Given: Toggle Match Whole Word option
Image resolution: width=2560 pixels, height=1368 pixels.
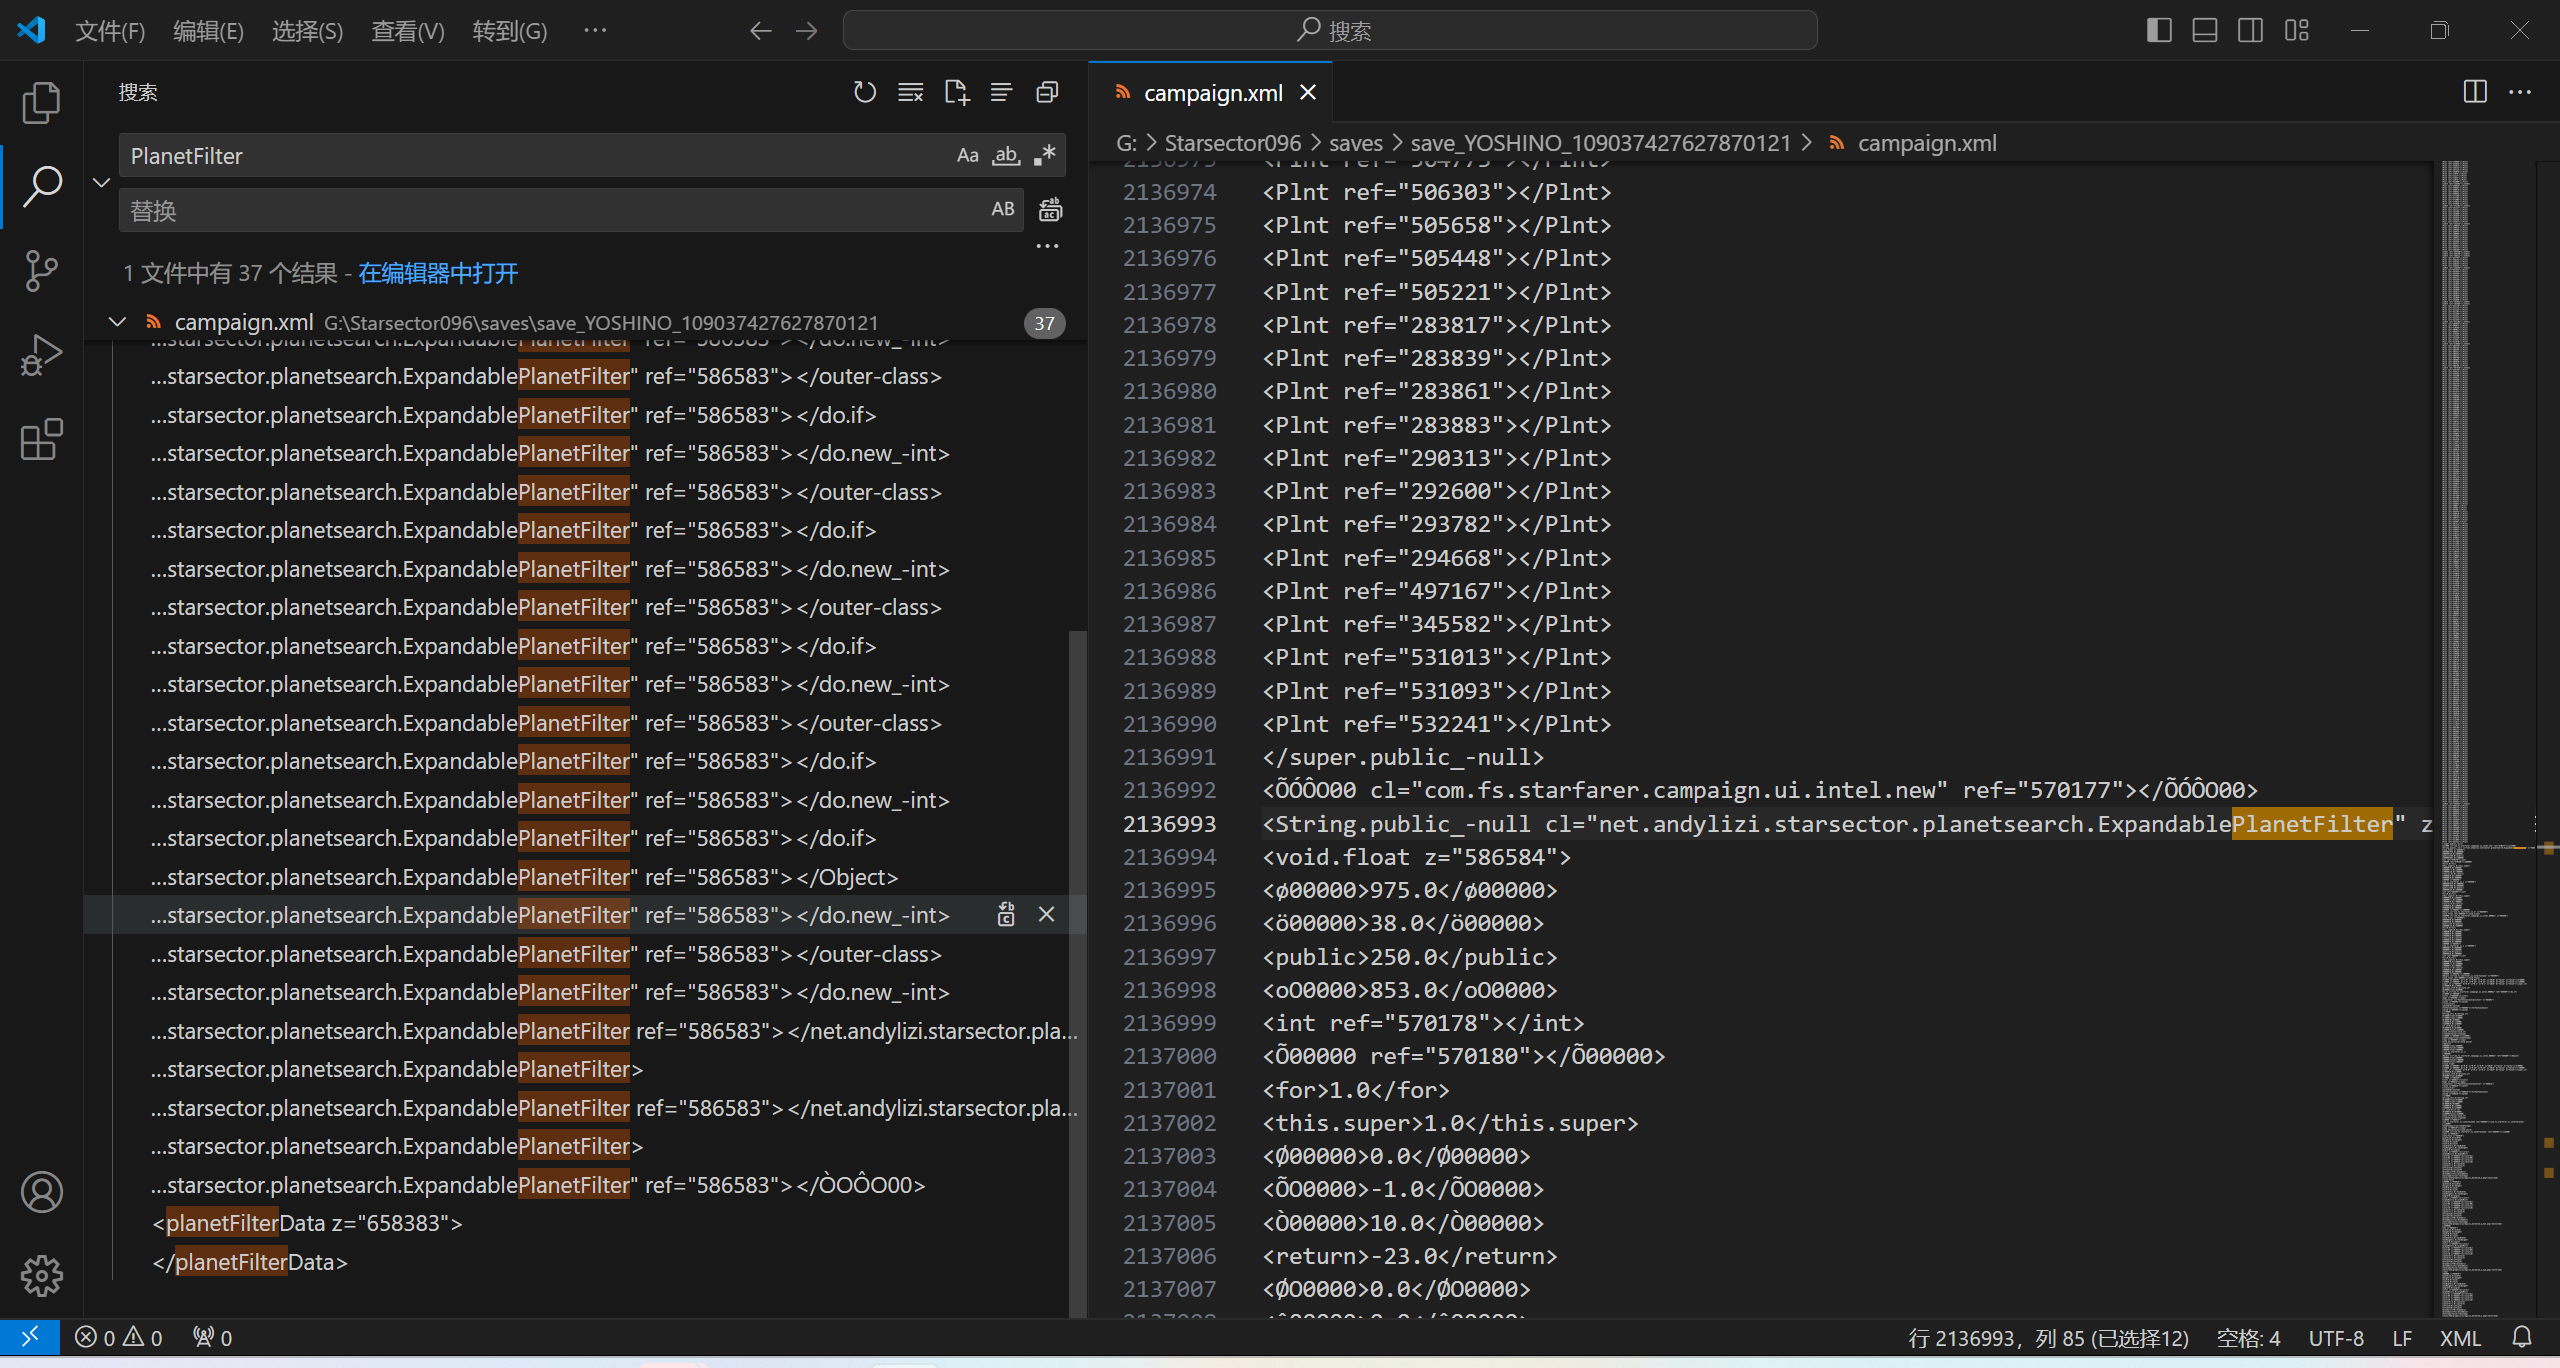Looking at the screenshot, I should 1005,155.
